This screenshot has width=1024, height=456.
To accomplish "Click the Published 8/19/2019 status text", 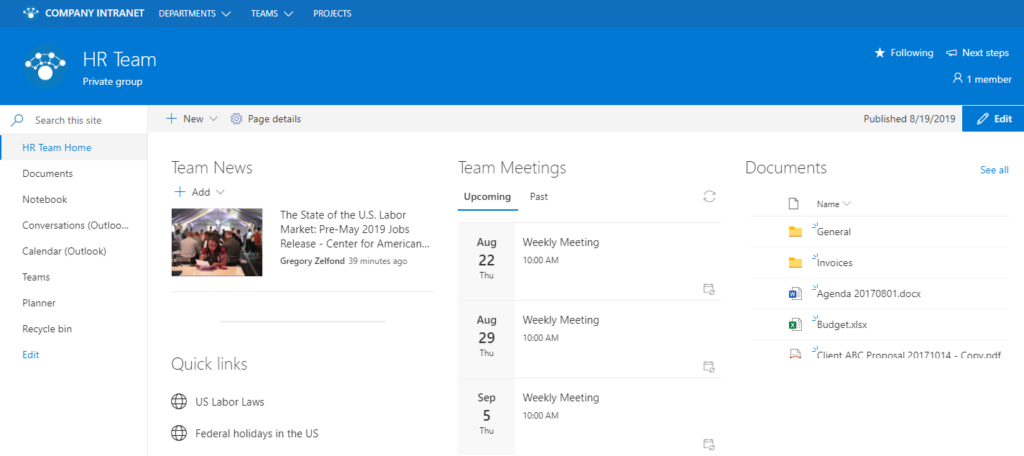I will 909,119.
